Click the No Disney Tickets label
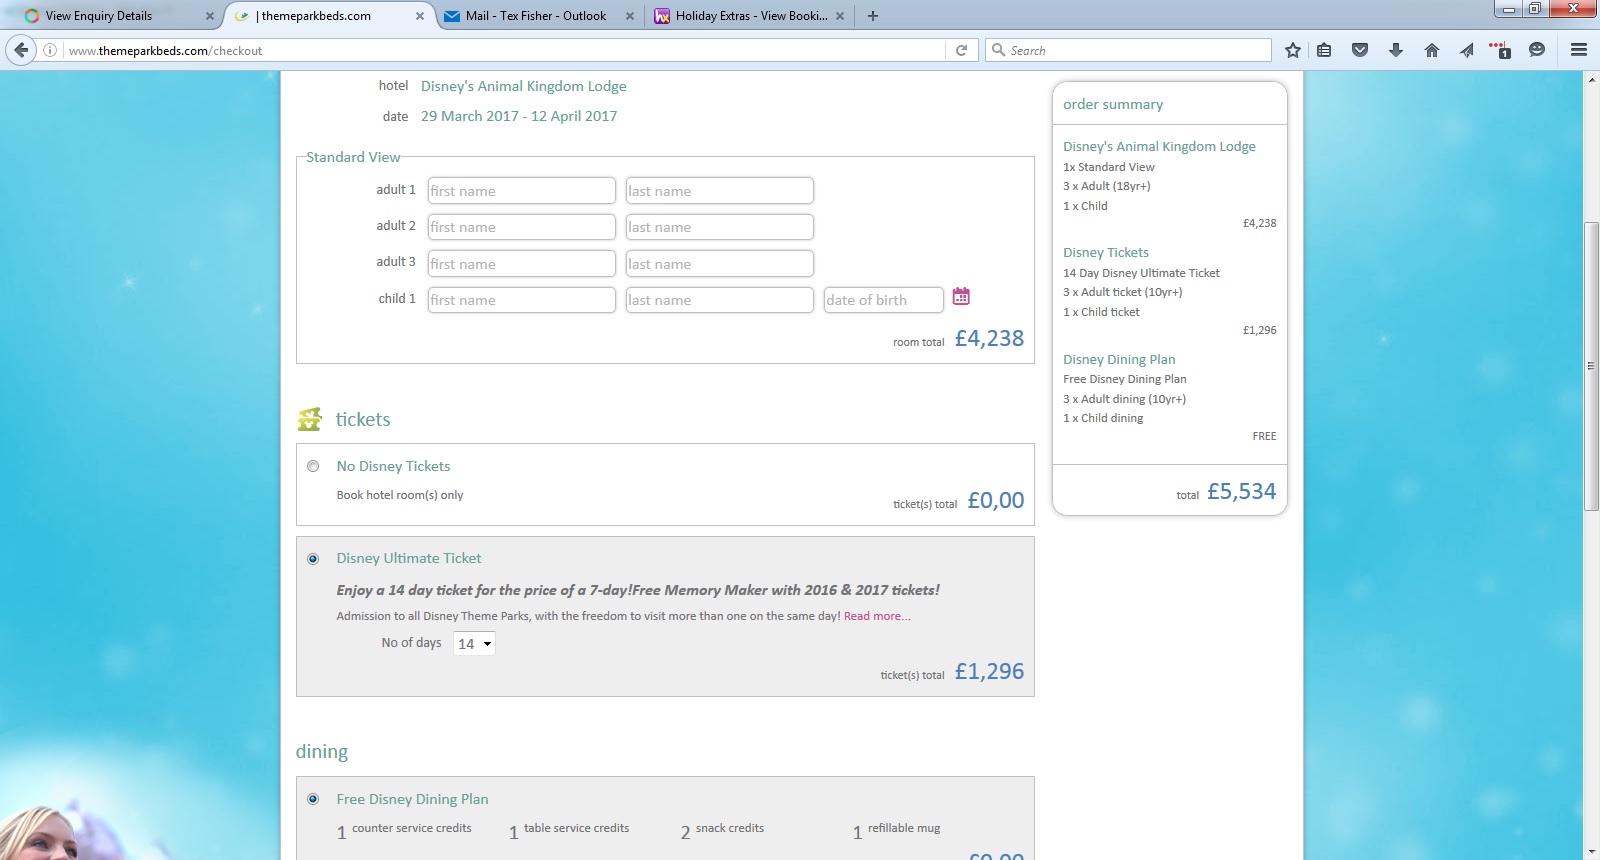The image size is (1600, 860). (393, 466)
